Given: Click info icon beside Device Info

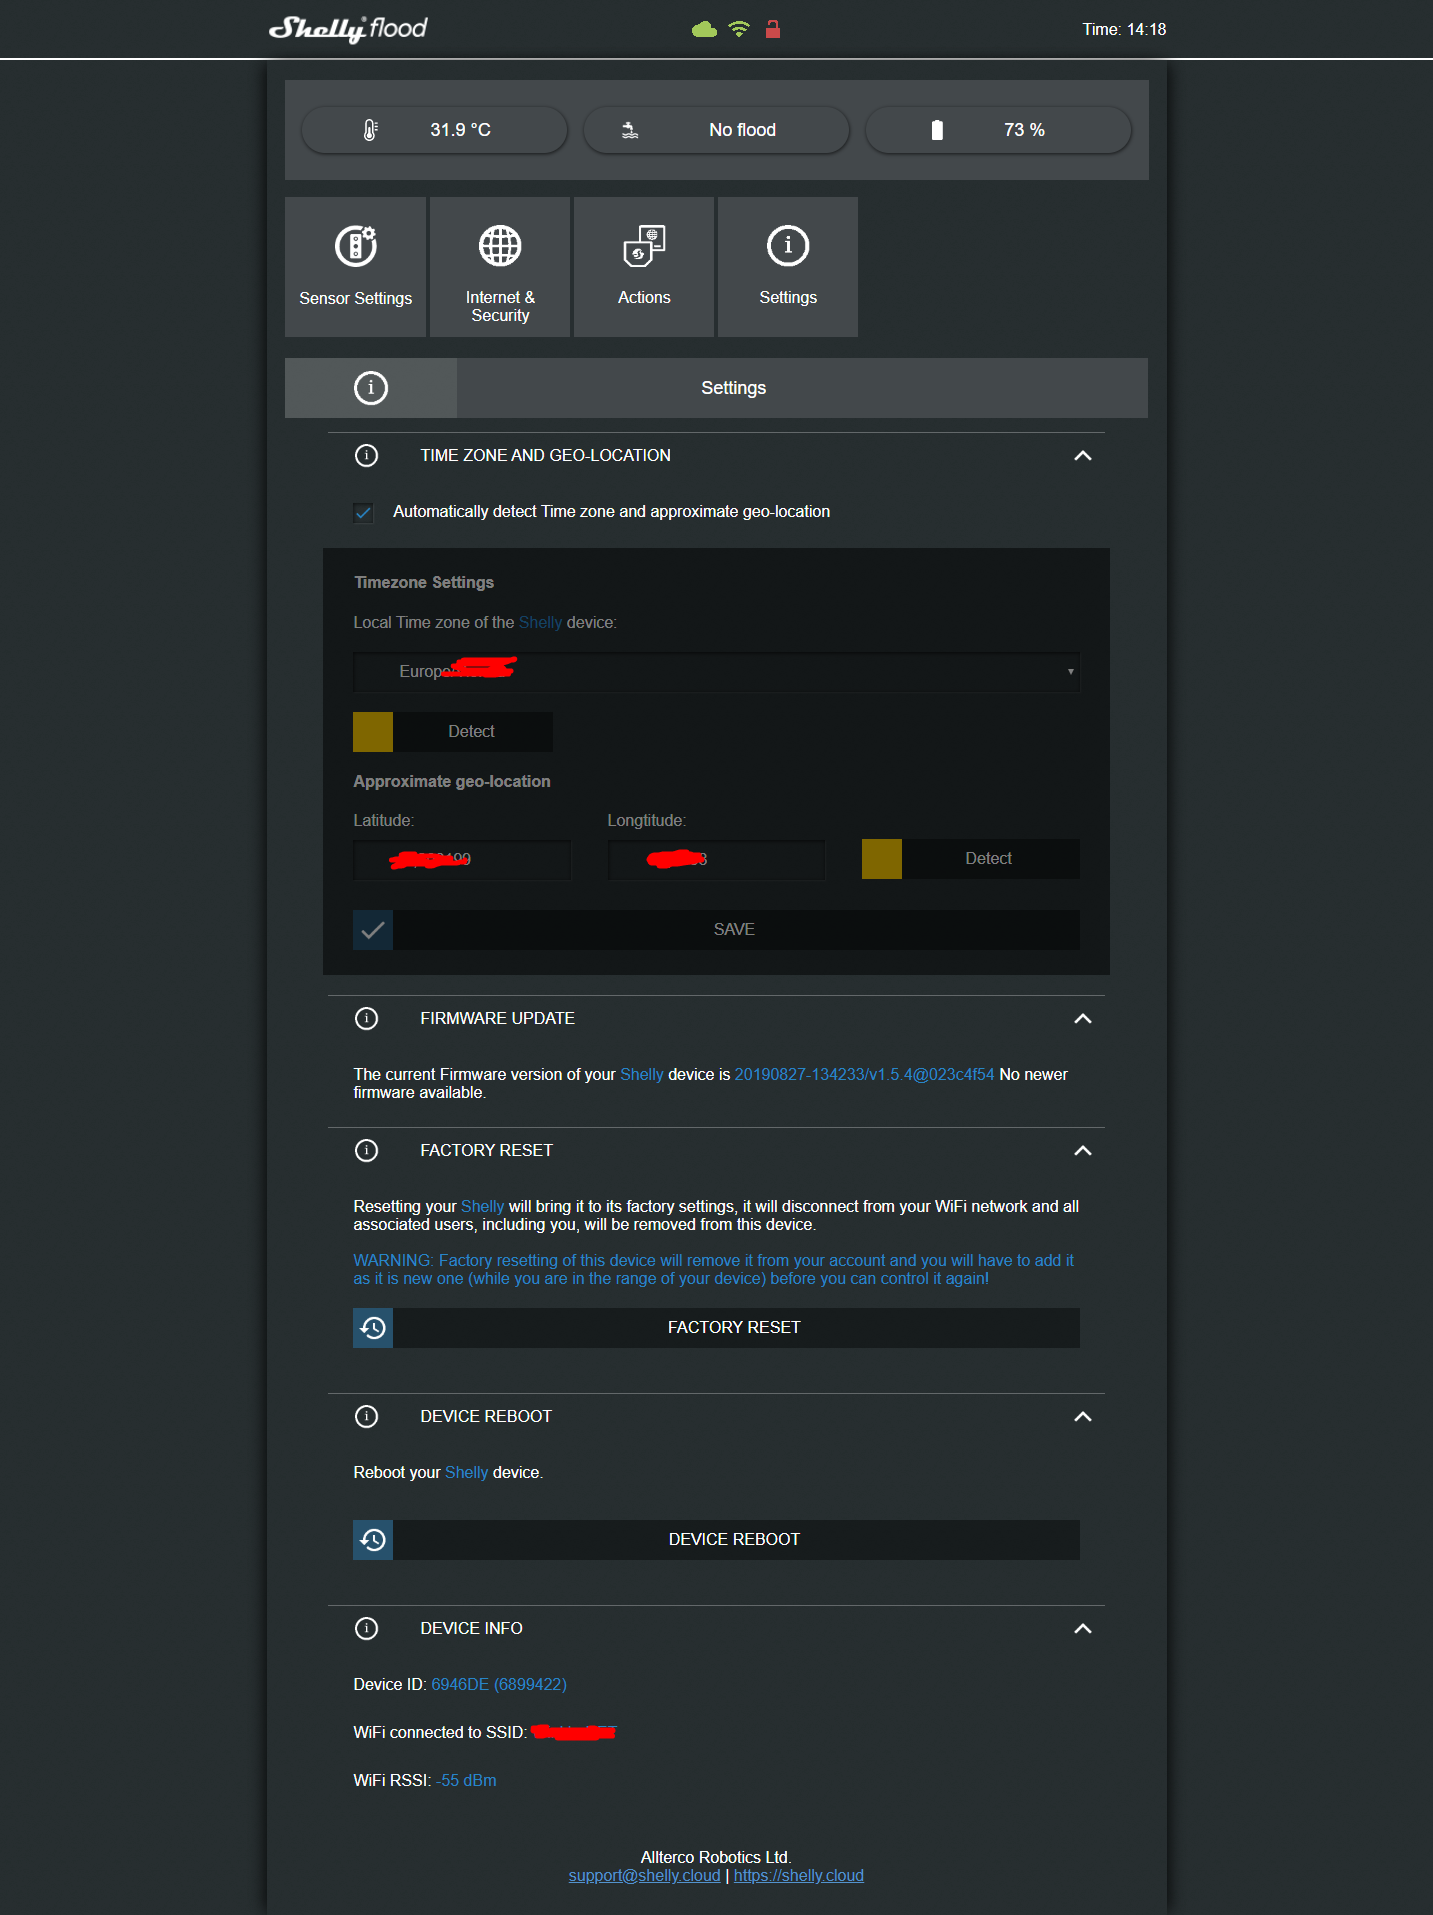Looking at the screenshot, I should 367,1629.
